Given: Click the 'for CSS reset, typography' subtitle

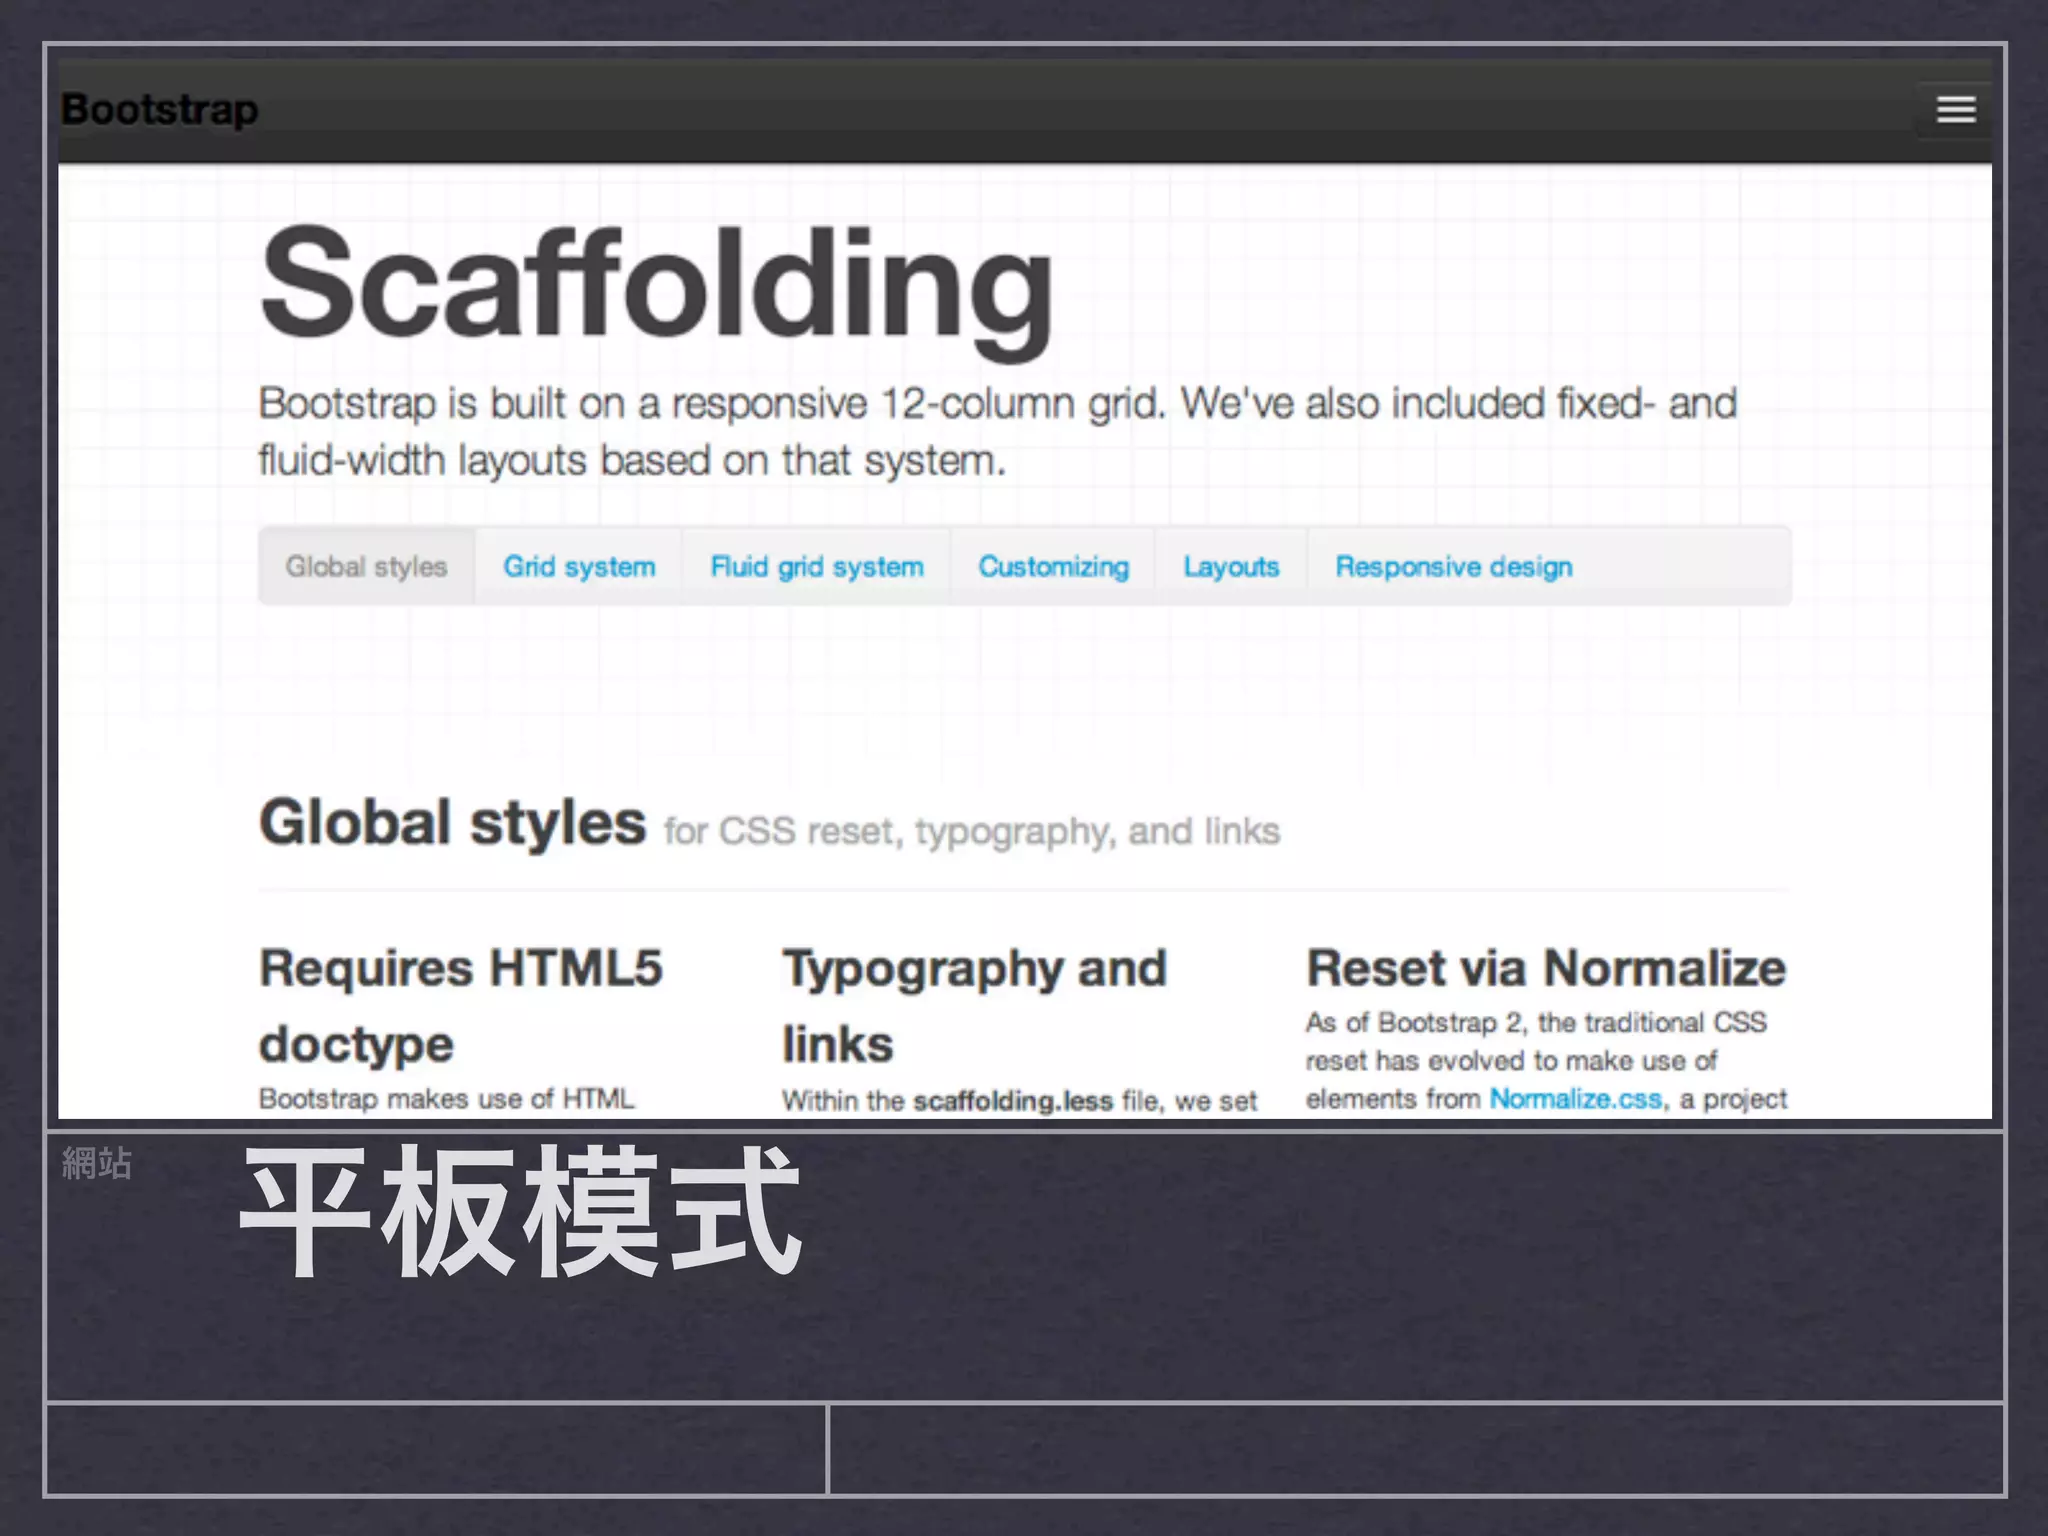Looking at the screenshot, I should click(971, 831).
